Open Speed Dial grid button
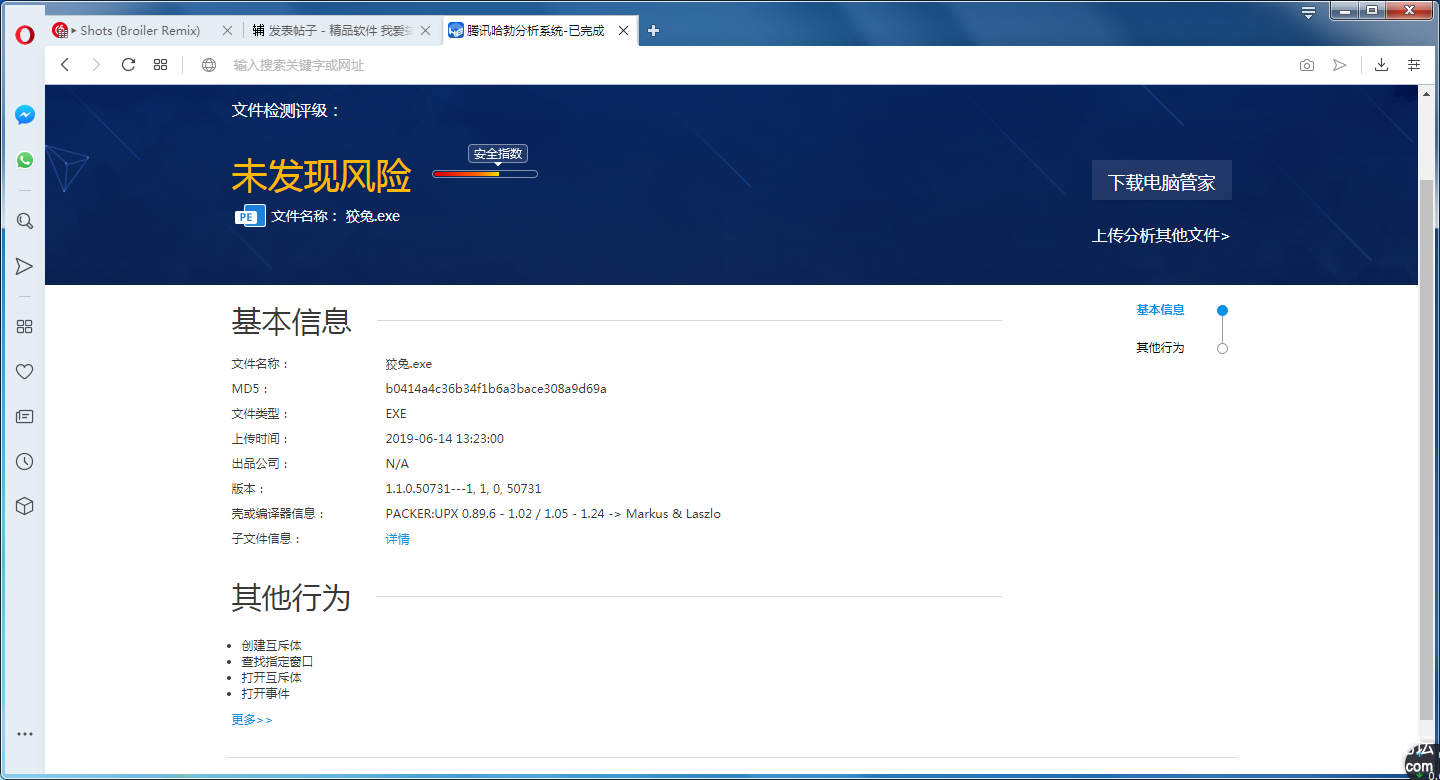Viewport: 1440px width, 780px height. (160, 65)
